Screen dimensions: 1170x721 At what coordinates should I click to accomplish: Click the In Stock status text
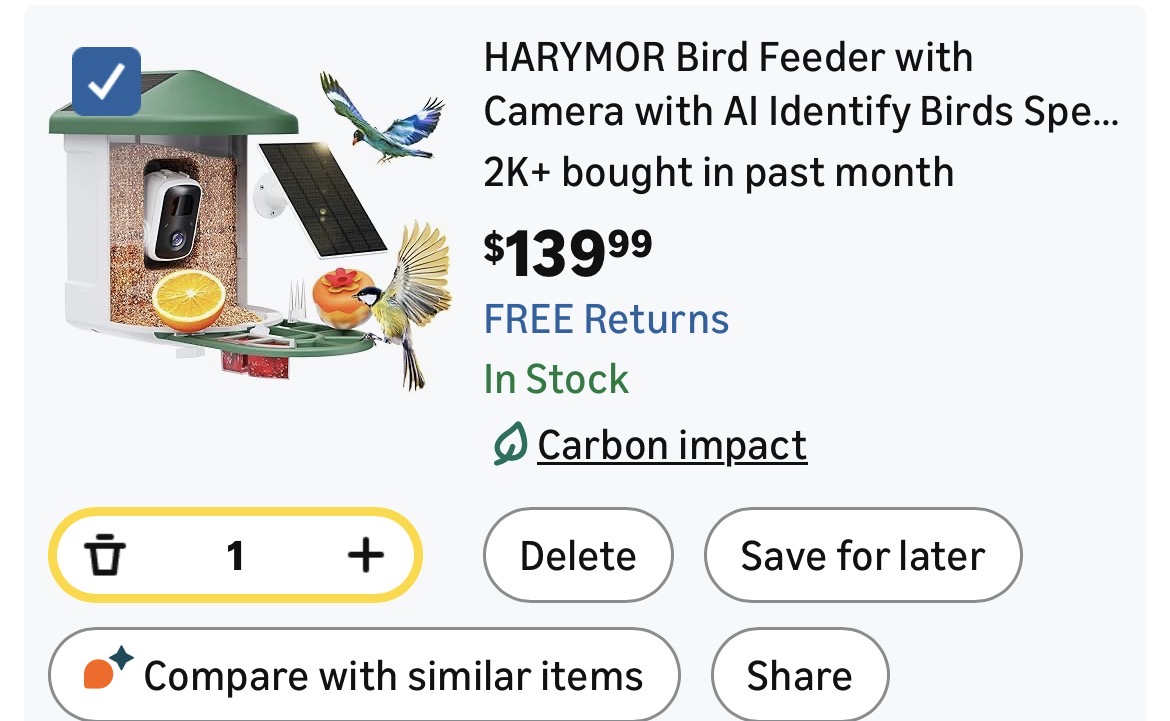[x=556, y=380]
